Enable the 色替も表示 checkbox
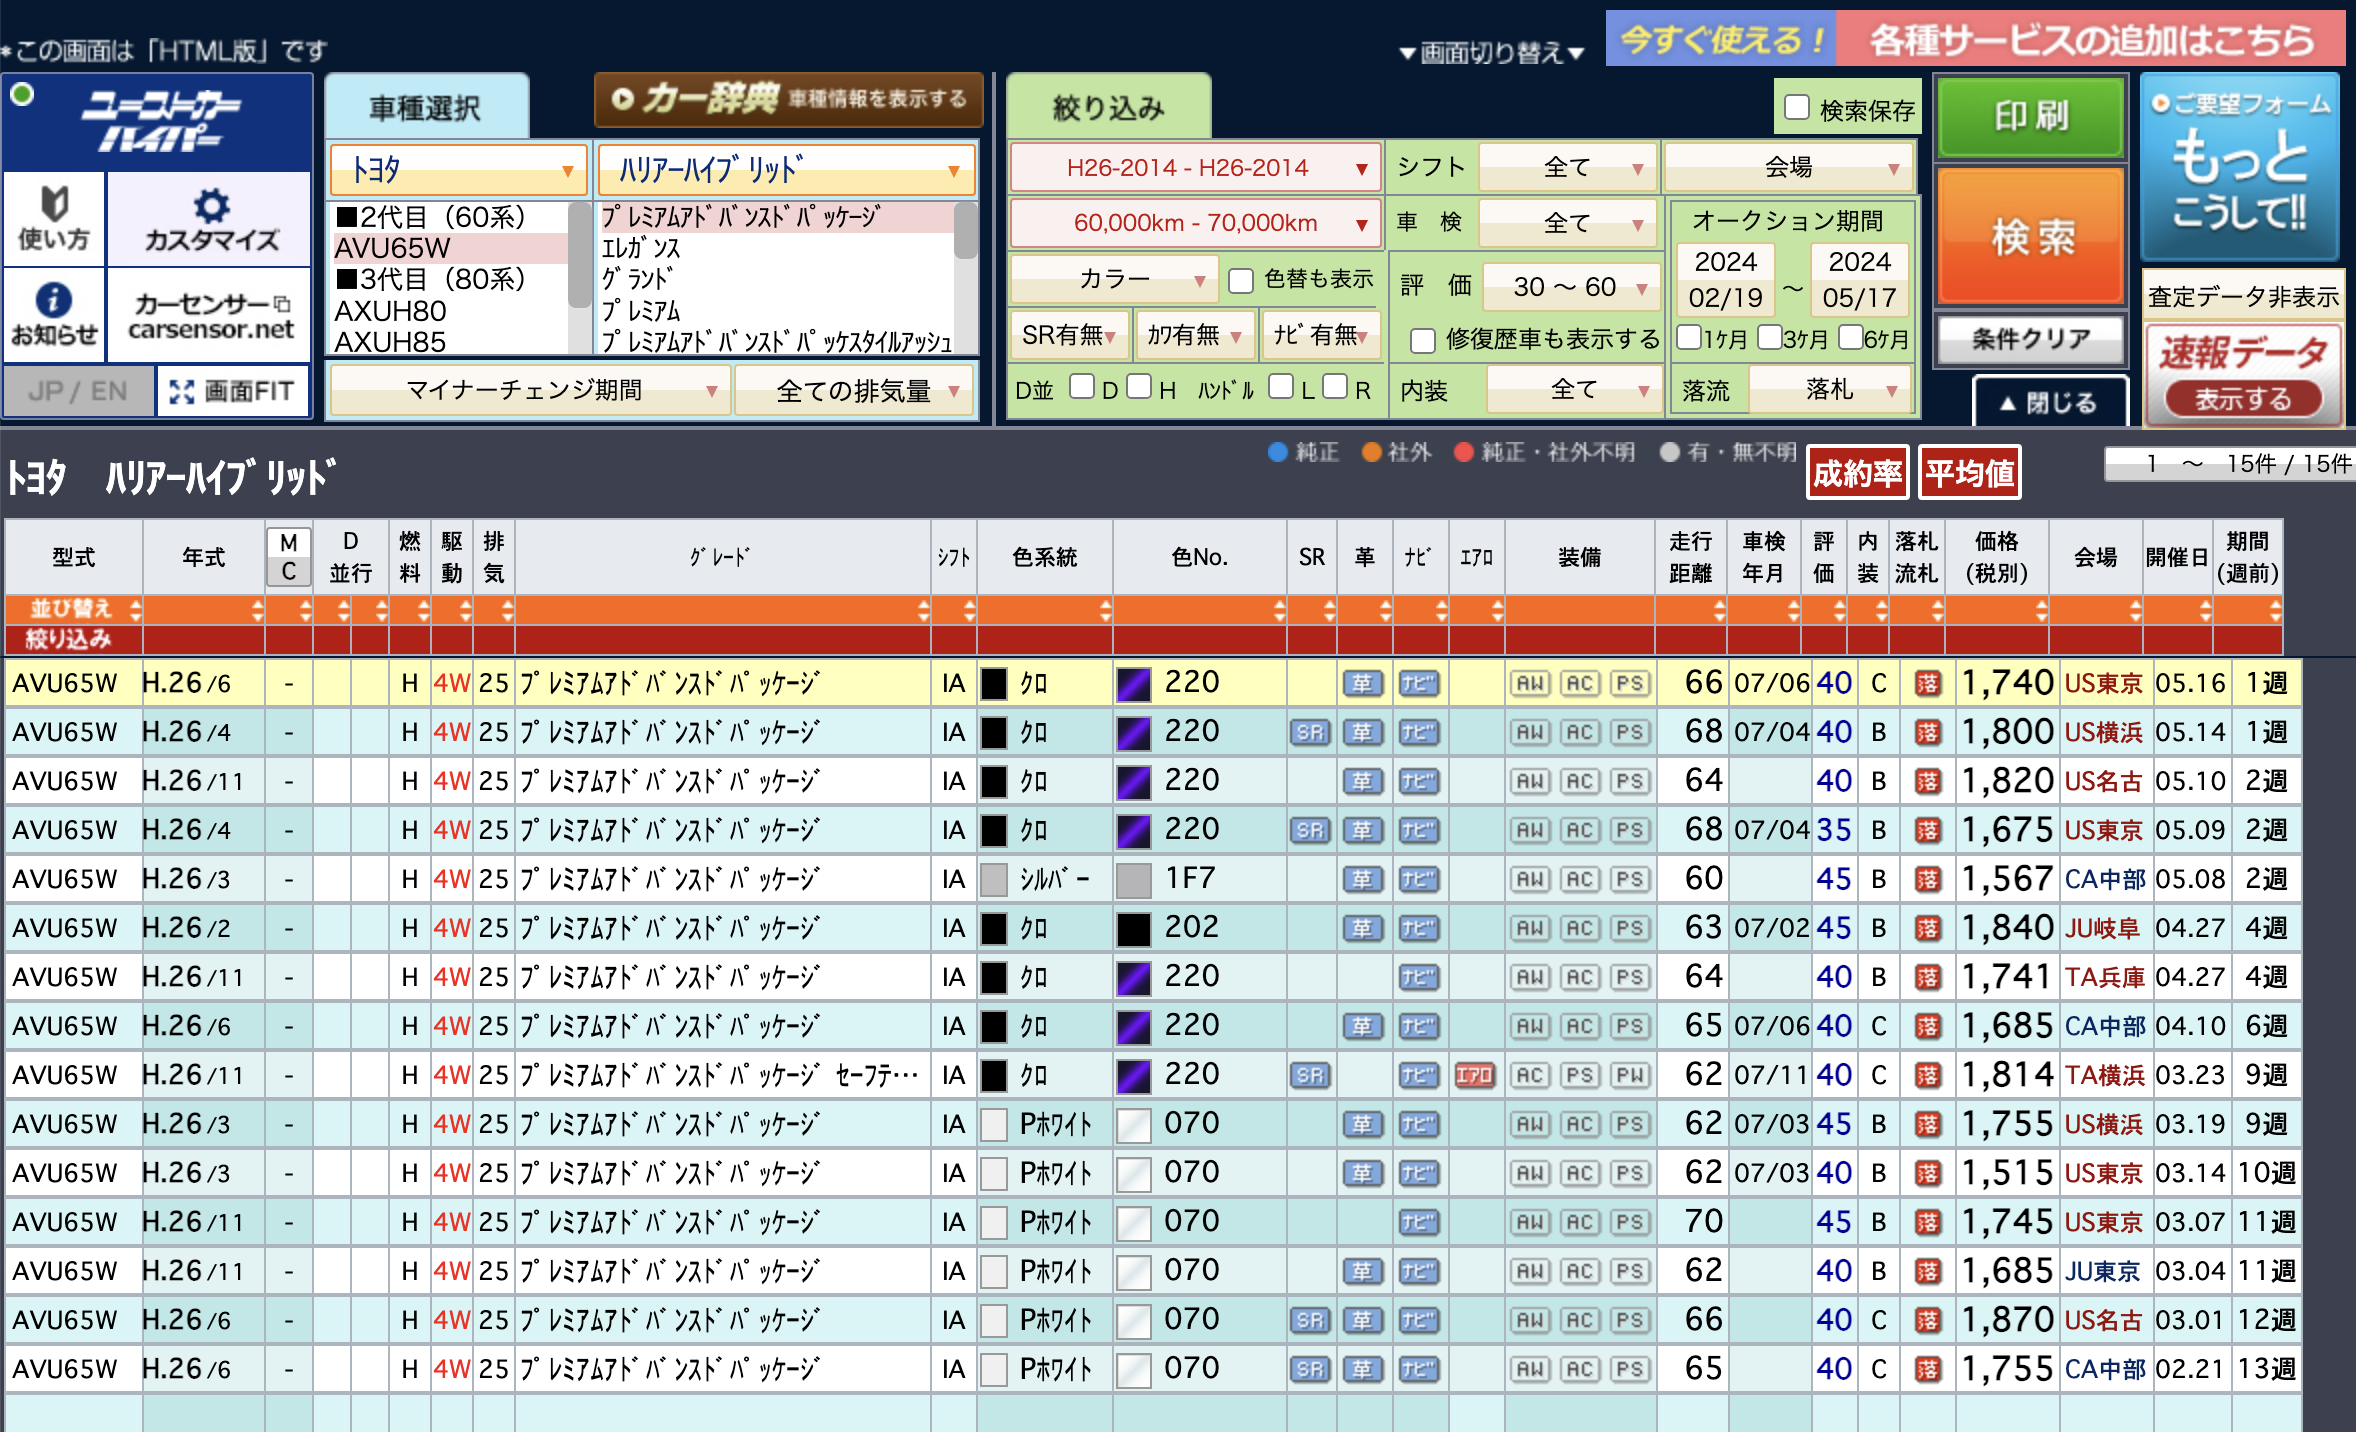 1240,281
